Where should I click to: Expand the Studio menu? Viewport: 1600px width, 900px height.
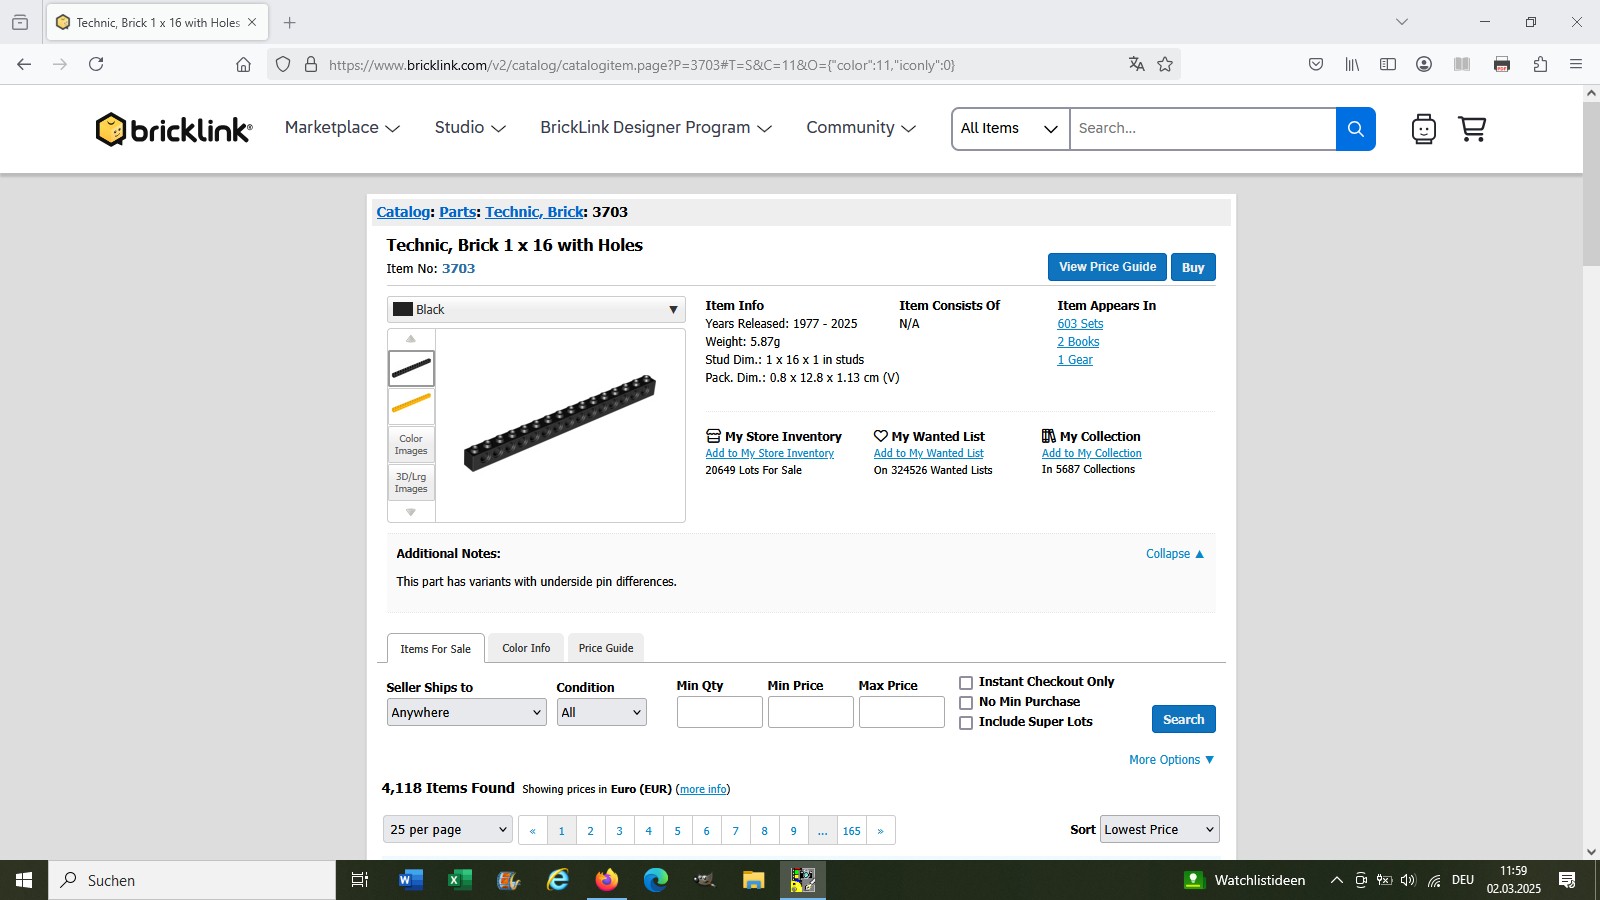point(470,128)
